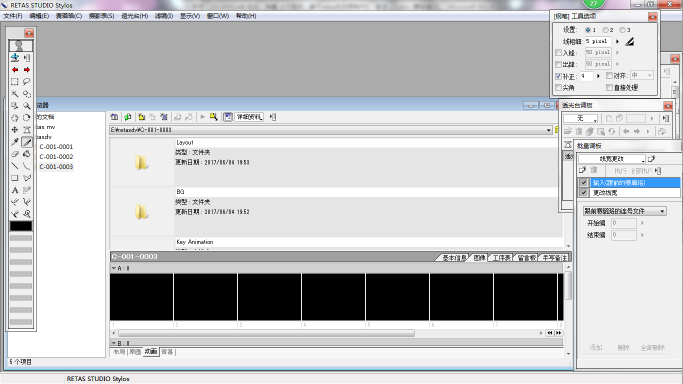This screenshot has width=683, height=384.
Task: Enable the 对齐 checkbox
Action: [609, 76]
